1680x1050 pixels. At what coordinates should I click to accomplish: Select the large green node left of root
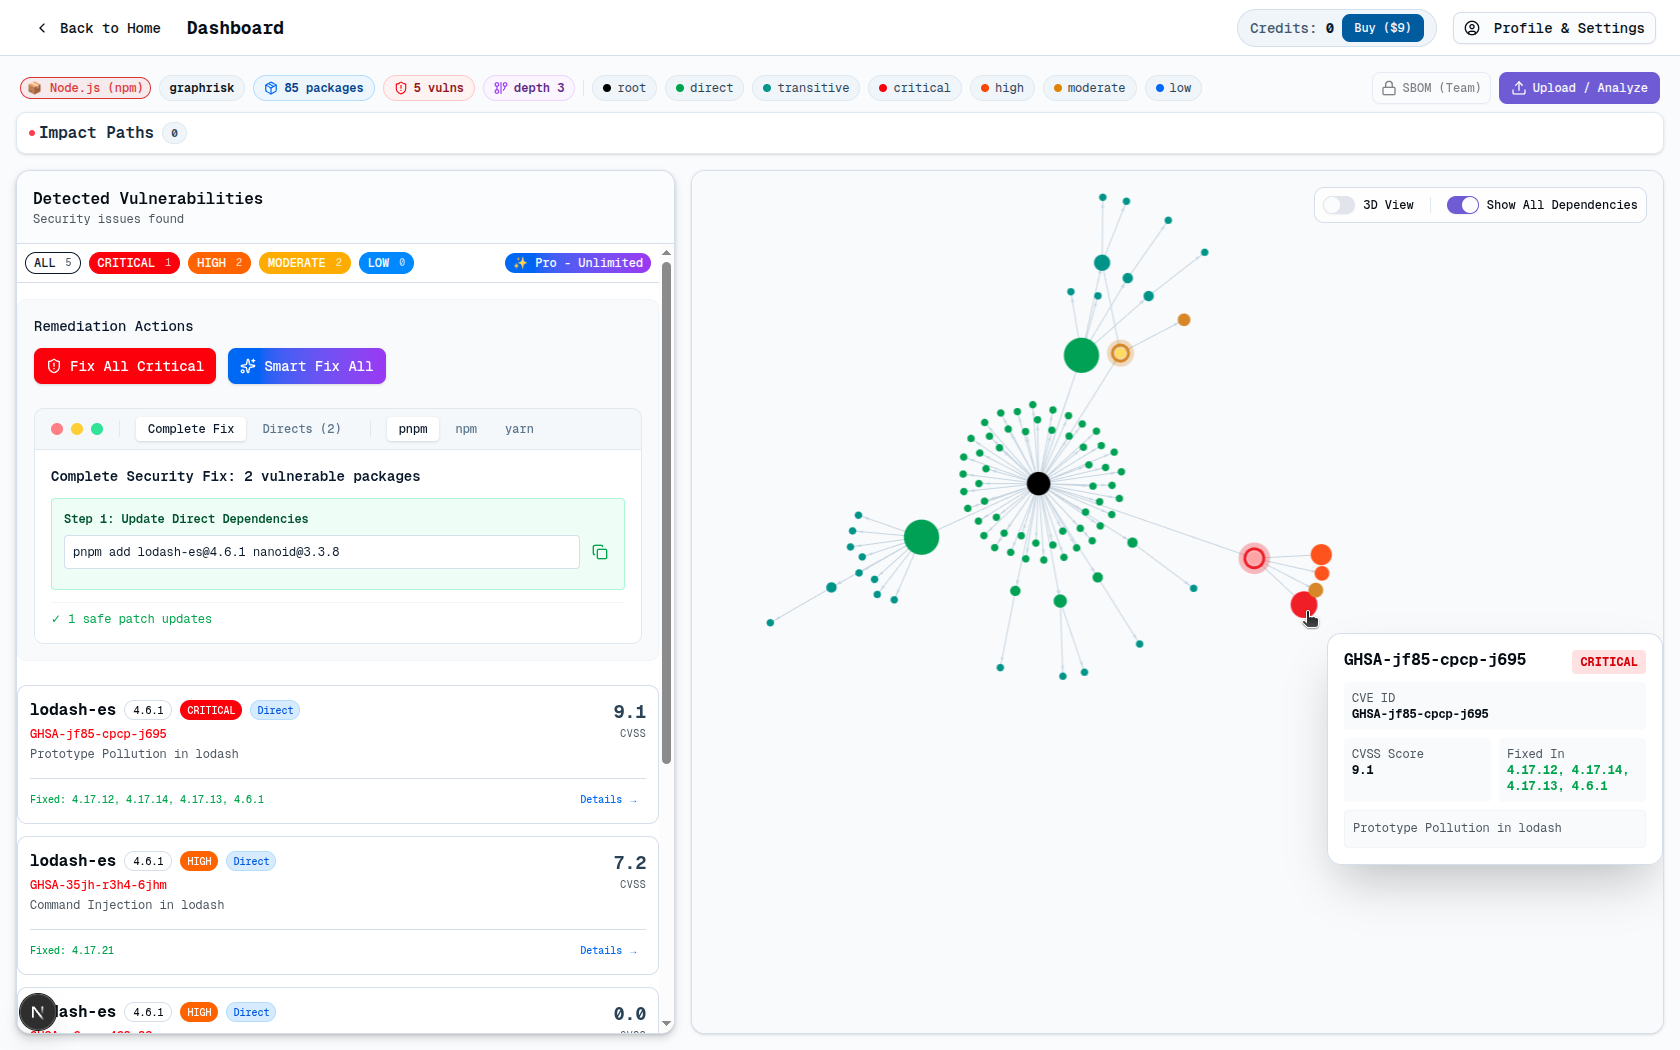[921, 537]
